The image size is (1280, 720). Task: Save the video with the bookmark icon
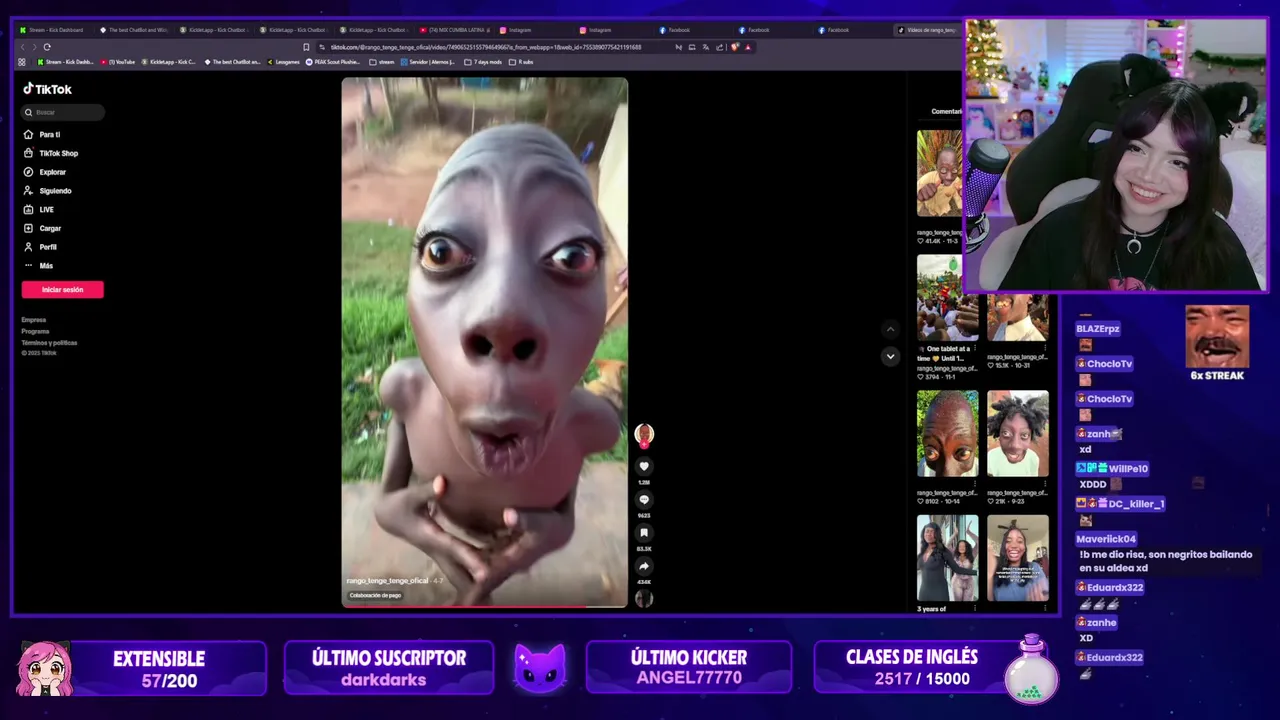pos(644,533)
